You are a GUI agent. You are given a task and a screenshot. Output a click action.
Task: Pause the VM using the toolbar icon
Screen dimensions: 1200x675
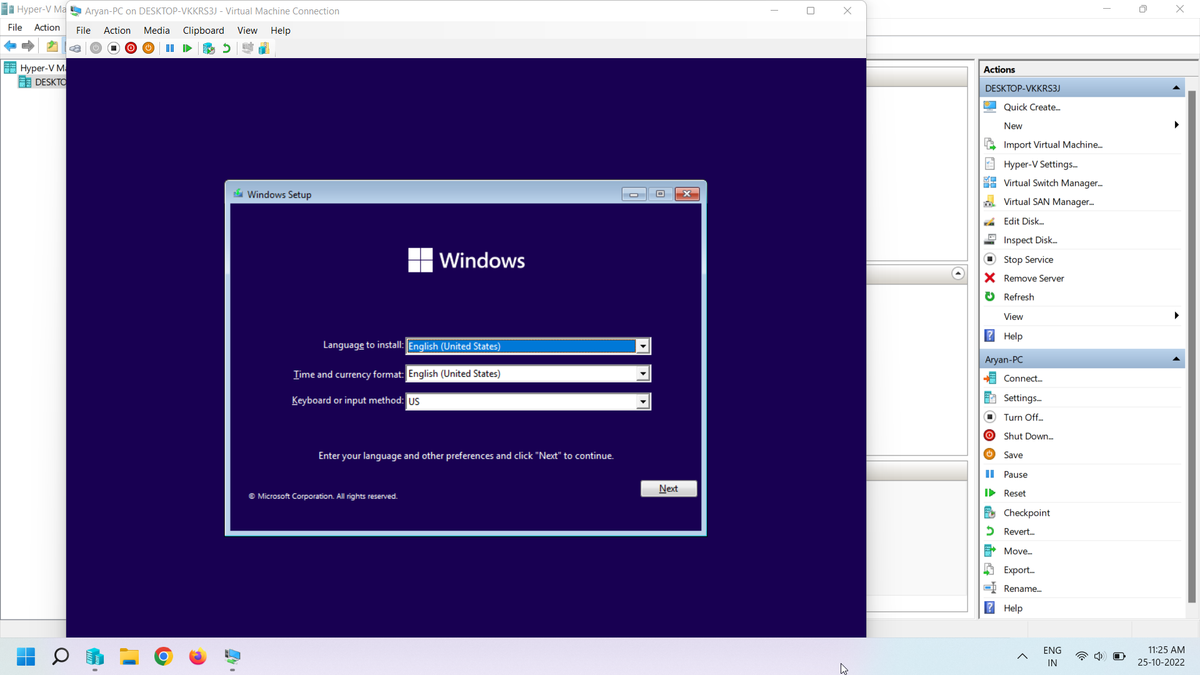(170, 48)
